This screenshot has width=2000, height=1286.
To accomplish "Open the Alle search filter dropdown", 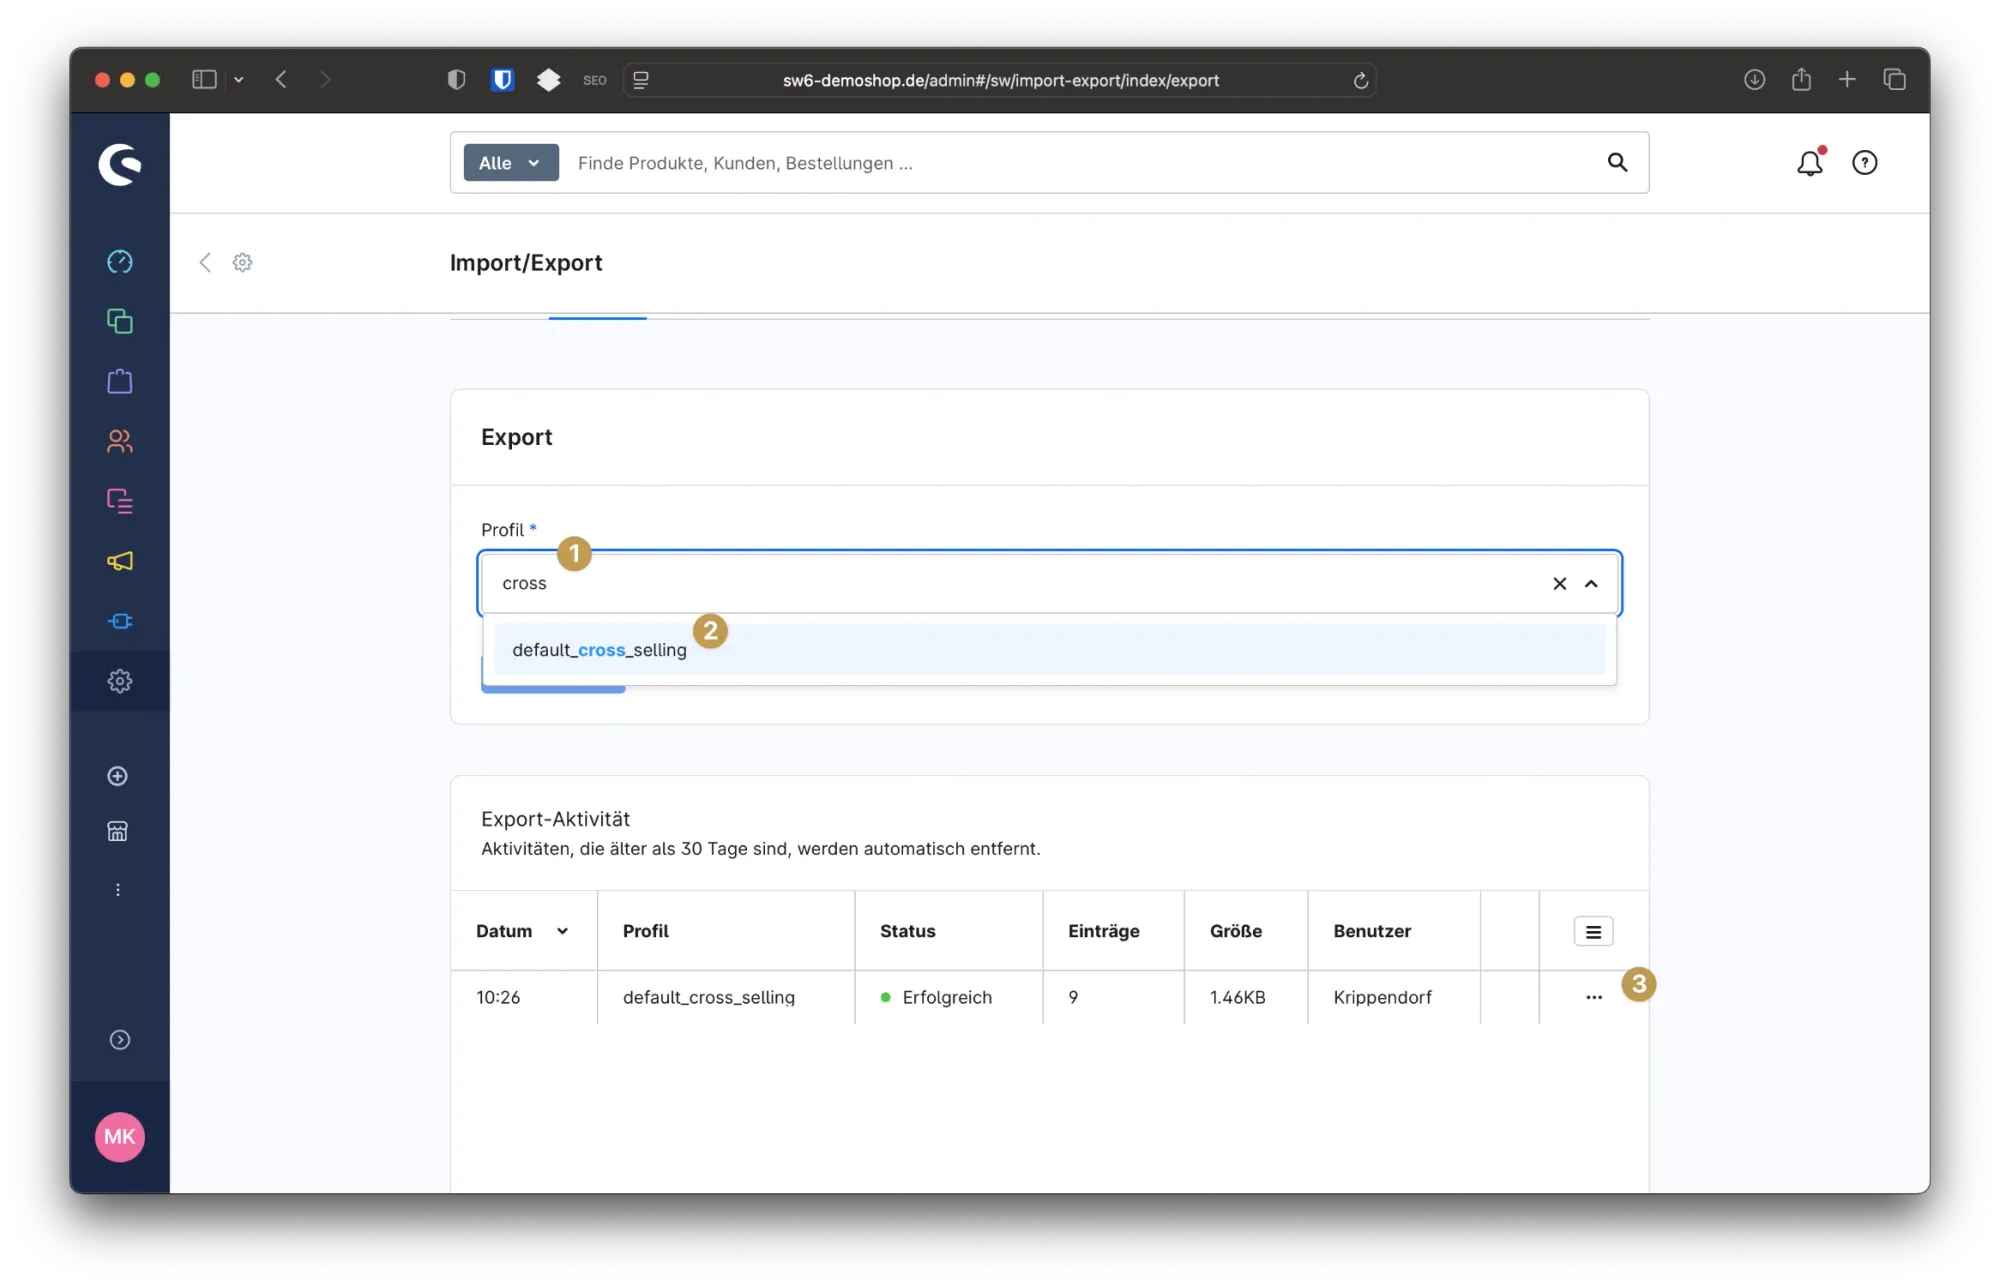I will (x=510, y=163).
